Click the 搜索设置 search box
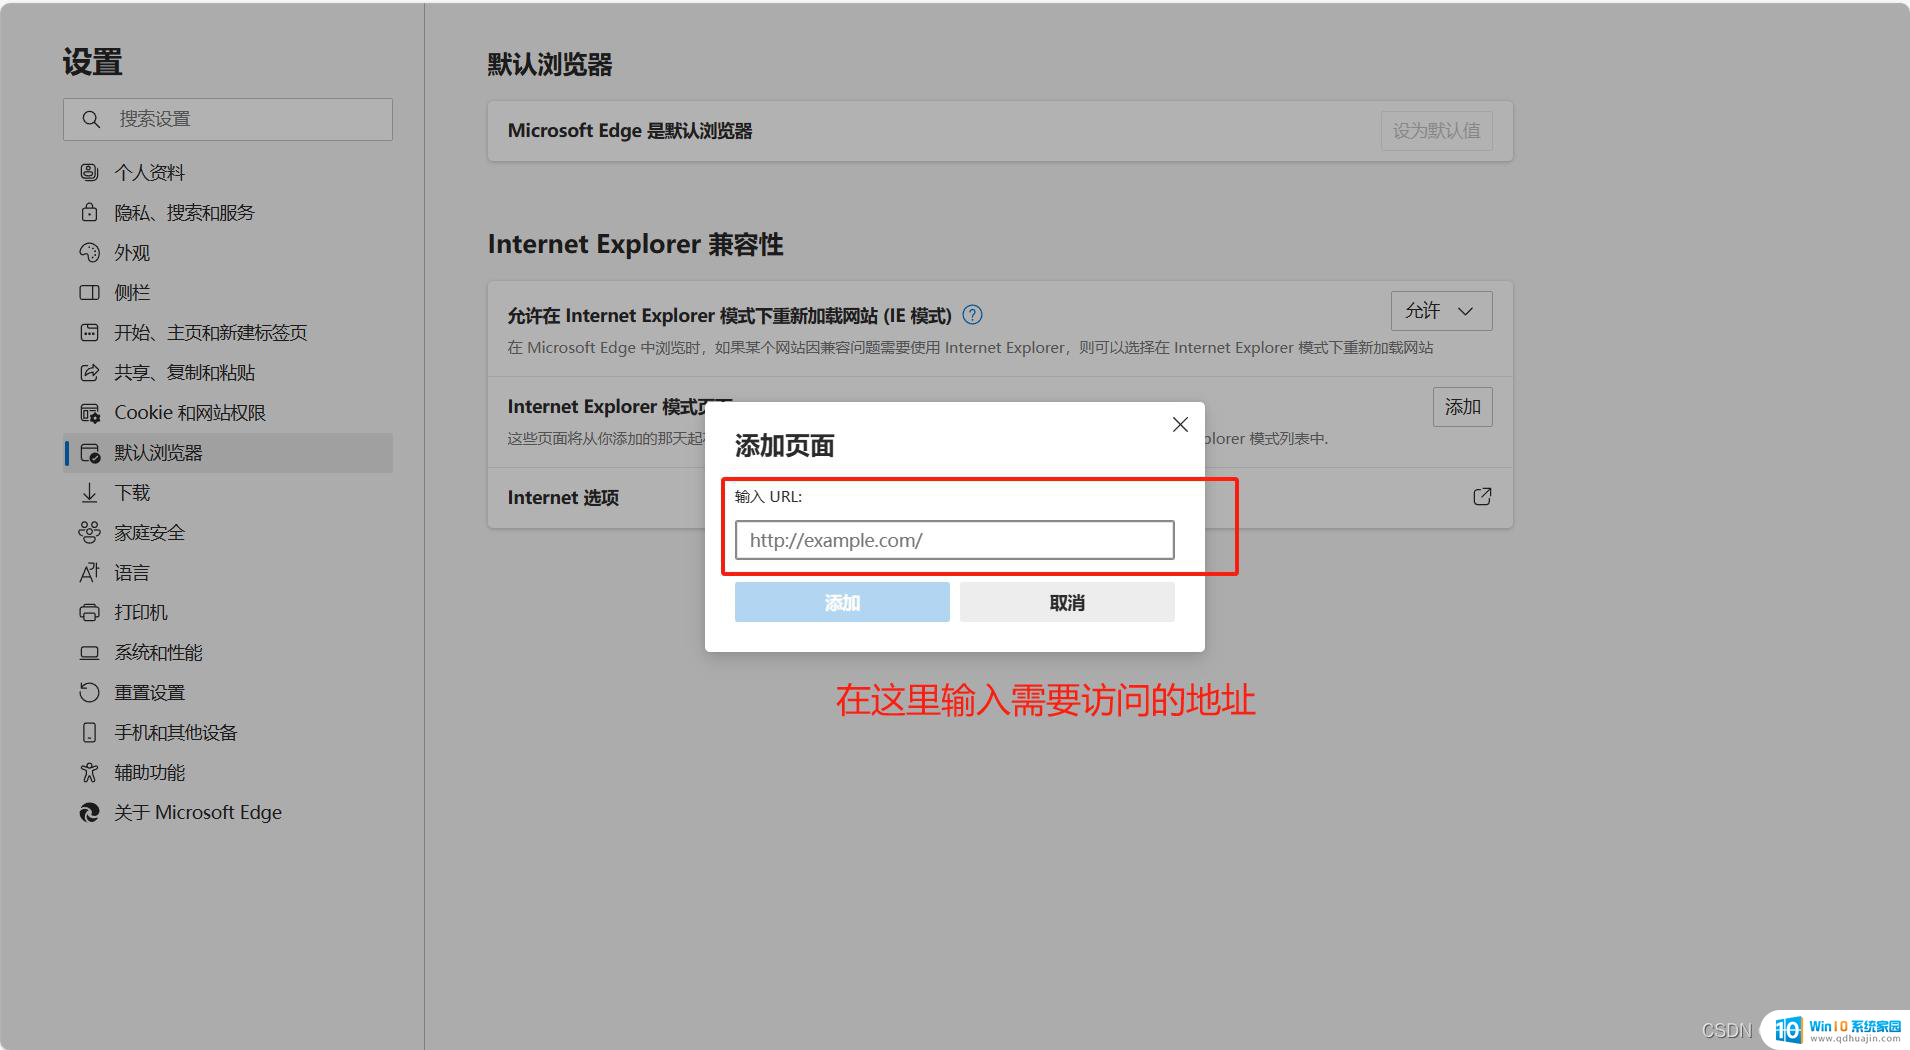1910x1050 pixels. point(228,119)
